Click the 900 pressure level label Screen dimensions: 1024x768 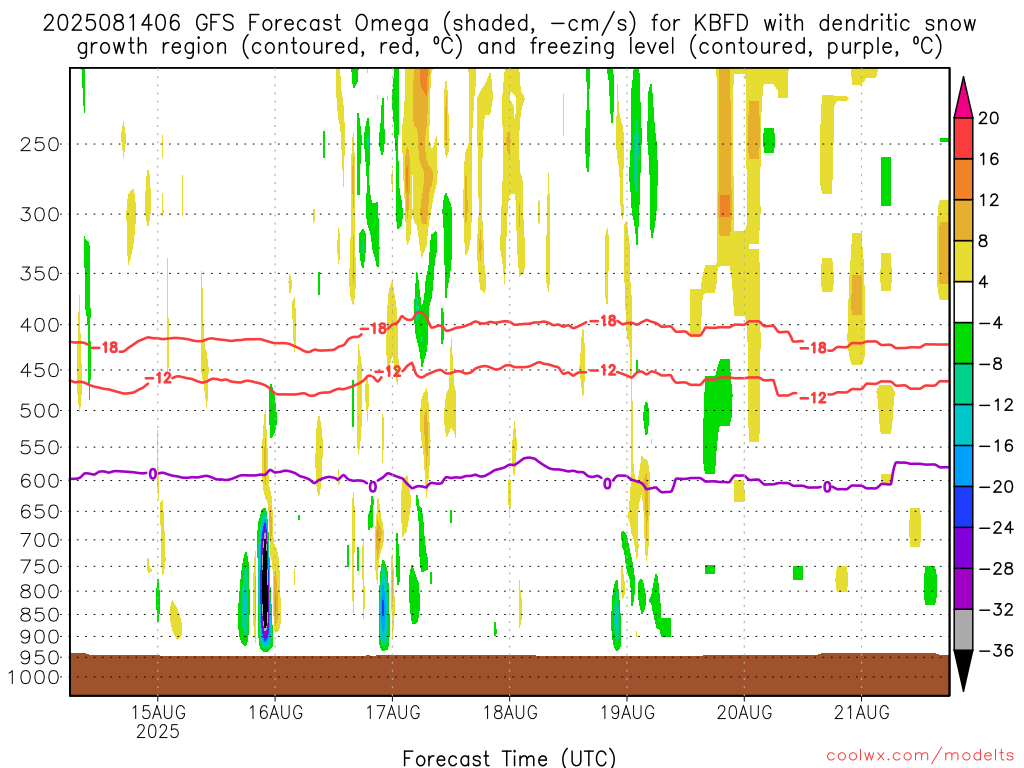coord(40,636)
